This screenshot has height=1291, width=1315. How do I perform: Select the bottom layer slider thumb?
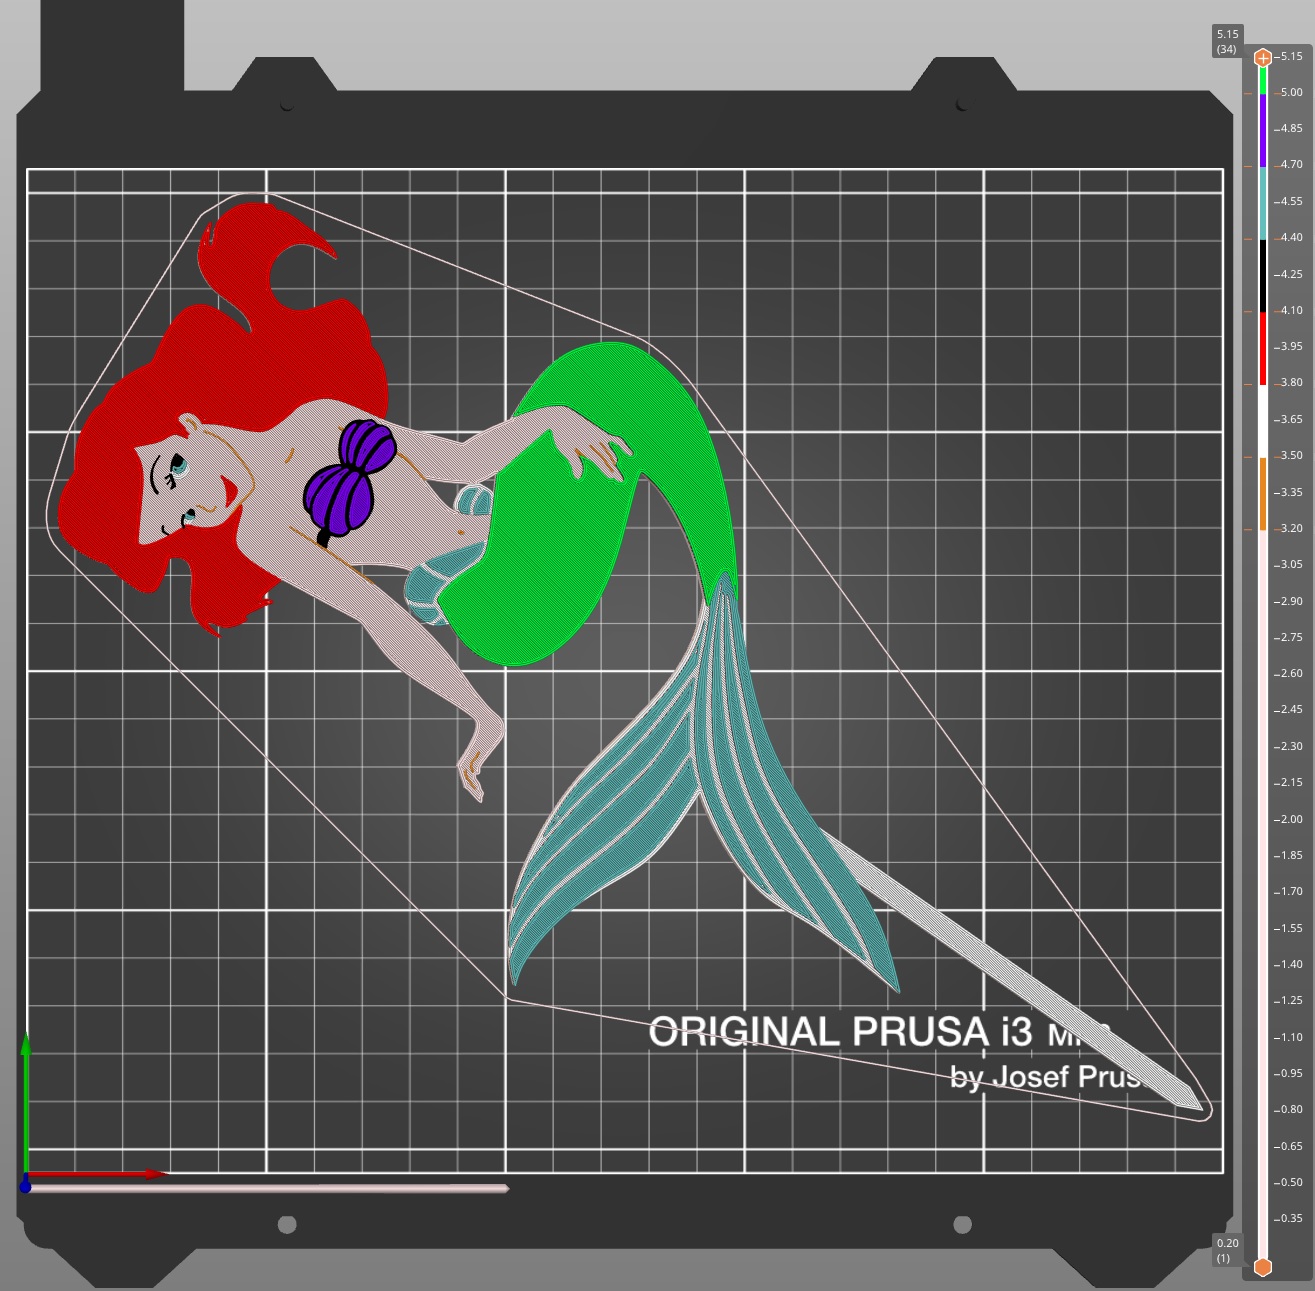[1263, 1267]
